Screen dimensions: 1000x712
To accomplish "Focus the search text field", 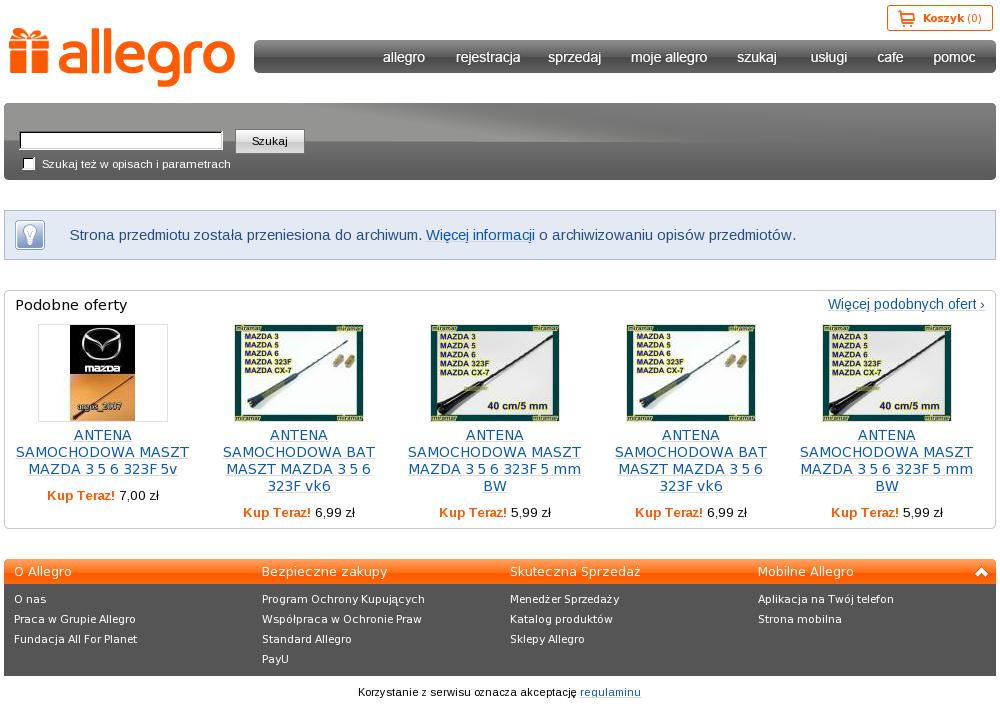I will [121, 140].
